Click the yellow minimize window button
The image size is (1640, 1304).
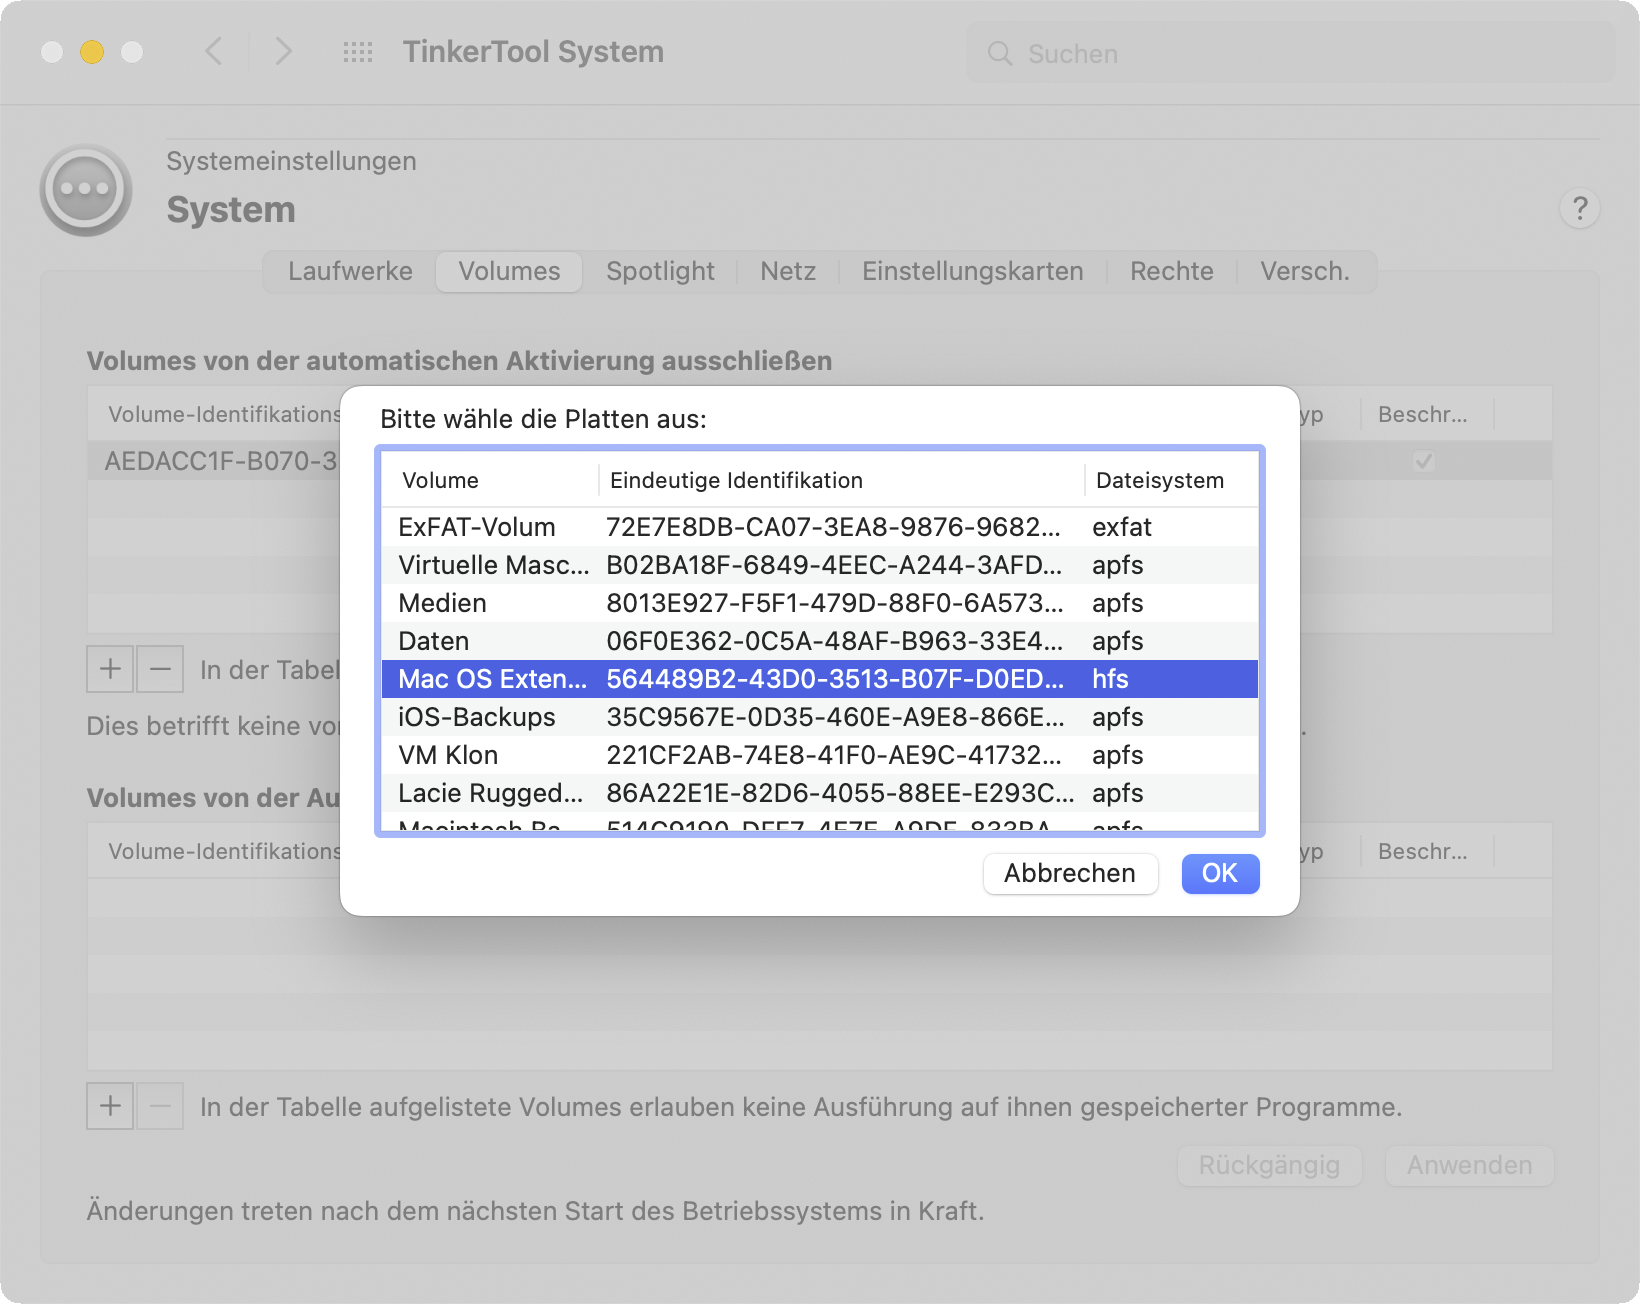(x=92, y=52)
